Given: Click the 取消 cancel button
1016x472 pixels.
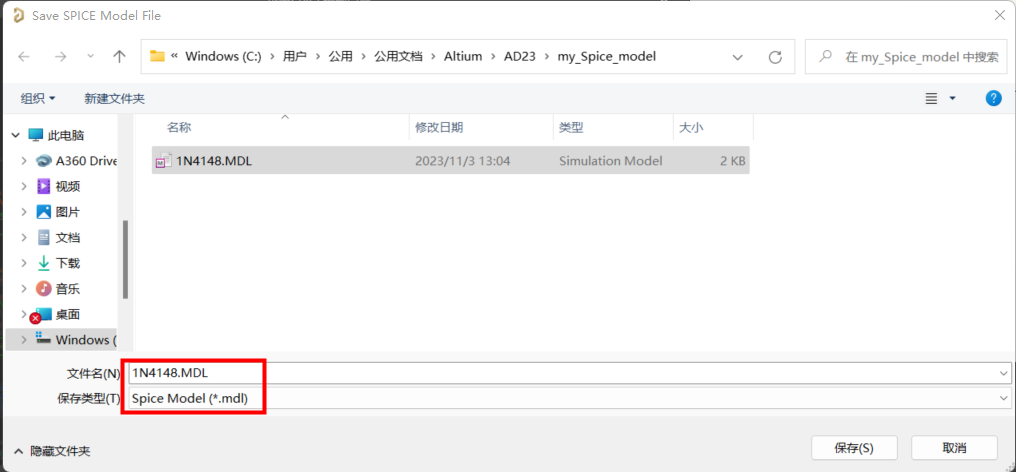Looking at the screenshot, I should coord(953,447).
